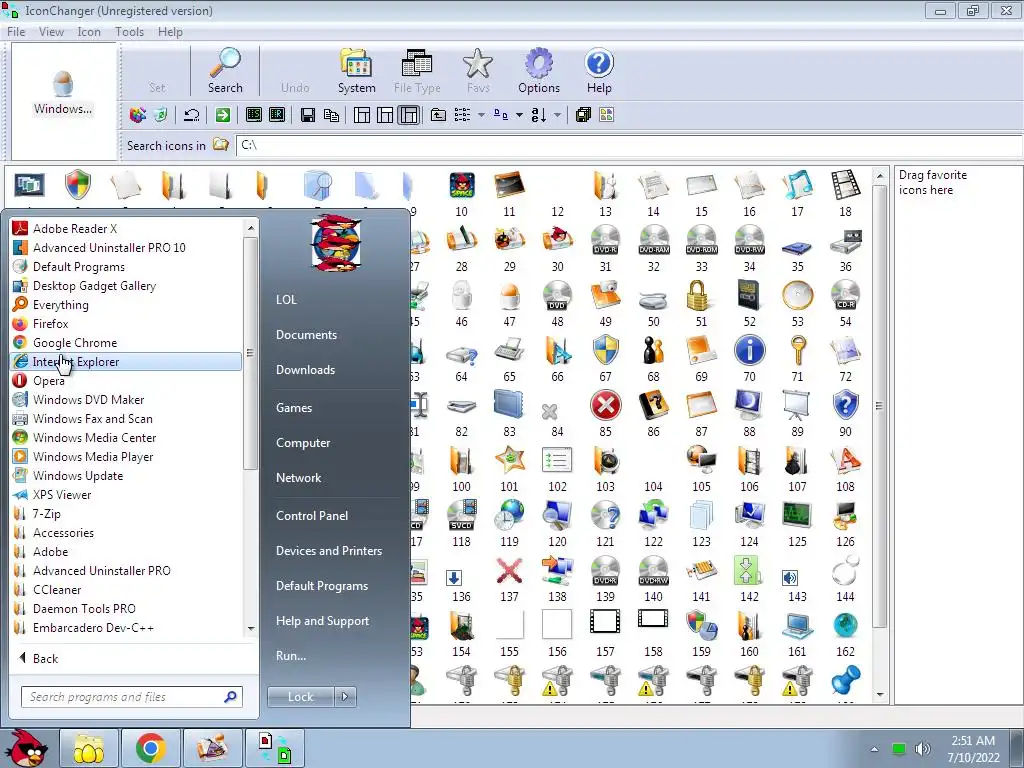Expand the Daemon Tools PRO folder
The image size is (1024, 768).
(84, 609)
